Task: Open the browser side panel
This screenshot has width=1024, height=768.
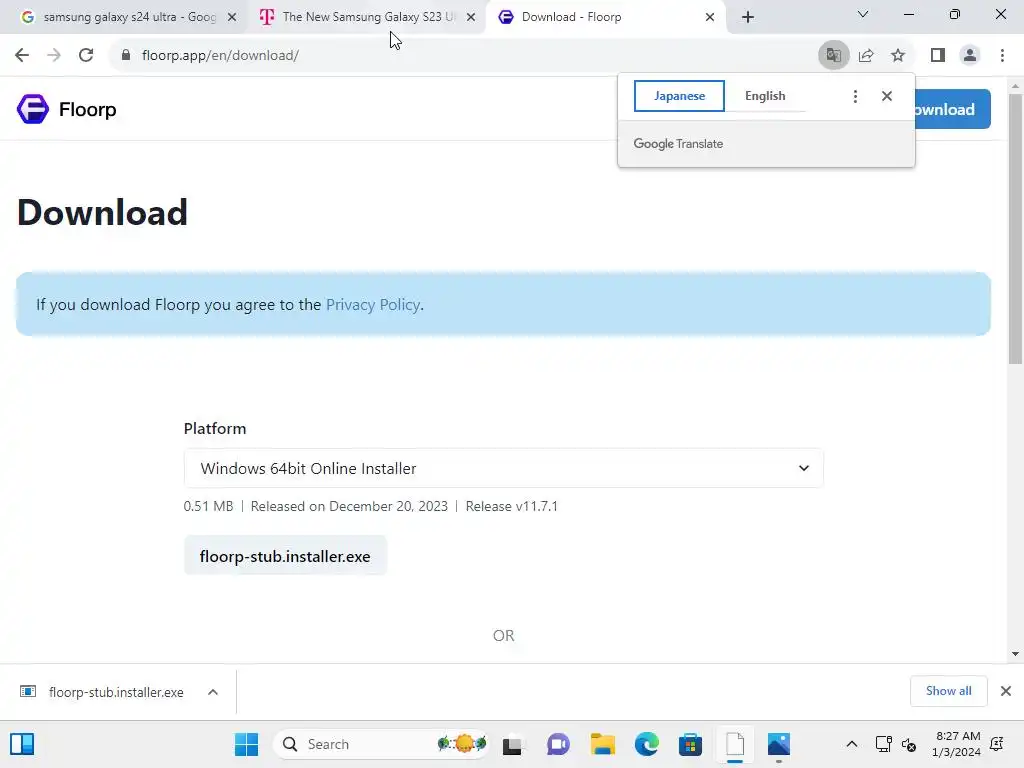Action: point(938,56)
